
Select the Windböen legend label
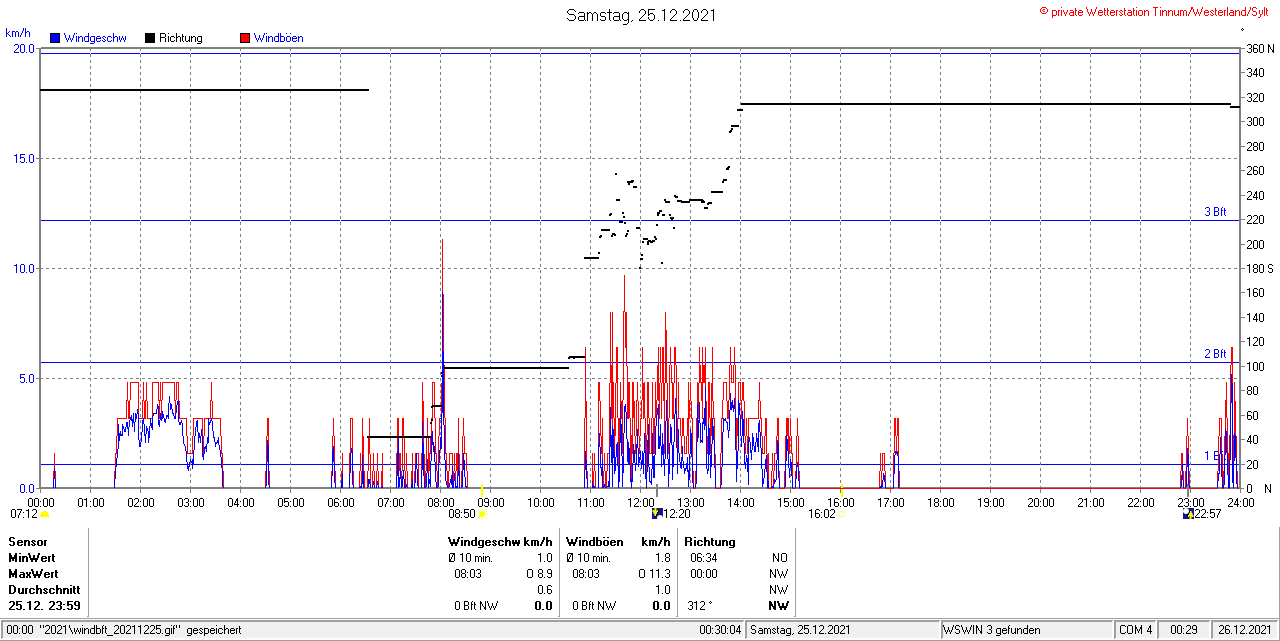pyautogui.click(x=279, y=38)
